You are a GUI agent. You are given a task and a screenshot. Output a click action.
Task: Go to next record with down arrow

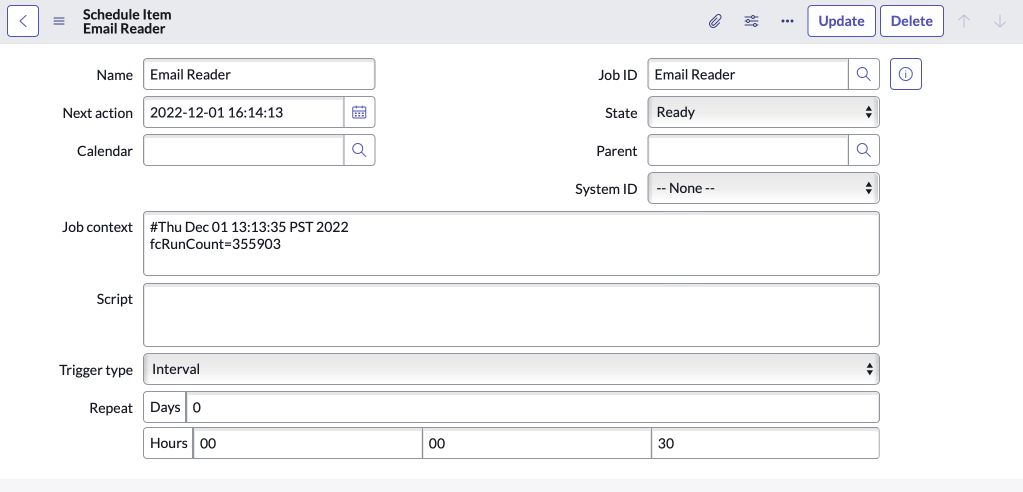coord(1000,21)
